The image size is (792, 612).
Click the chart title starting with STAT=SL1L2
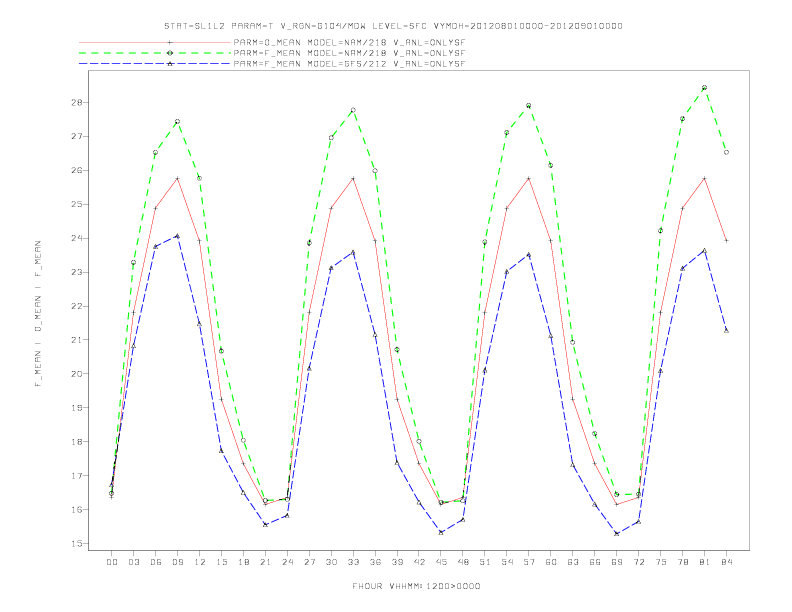pos(393,26)
